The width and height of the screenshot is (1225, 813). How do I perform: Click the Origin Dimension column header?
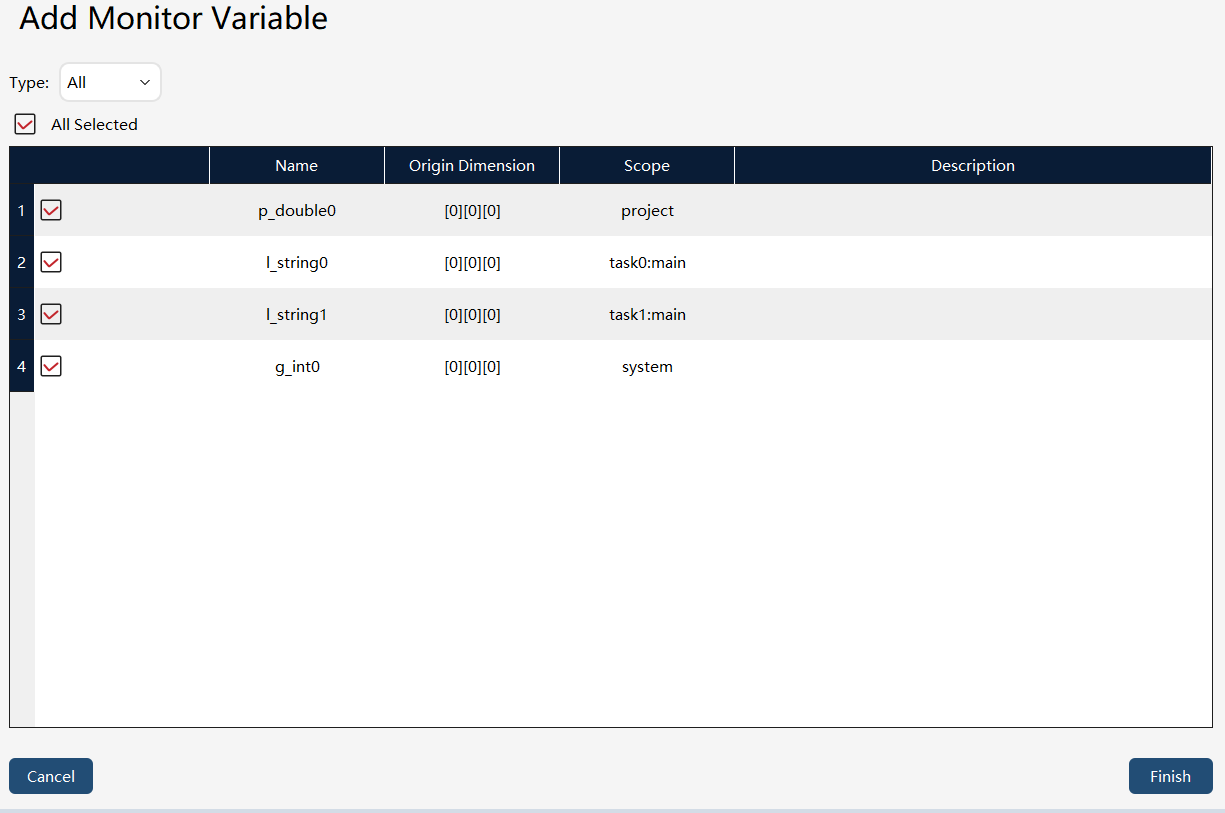coord(472,166)
